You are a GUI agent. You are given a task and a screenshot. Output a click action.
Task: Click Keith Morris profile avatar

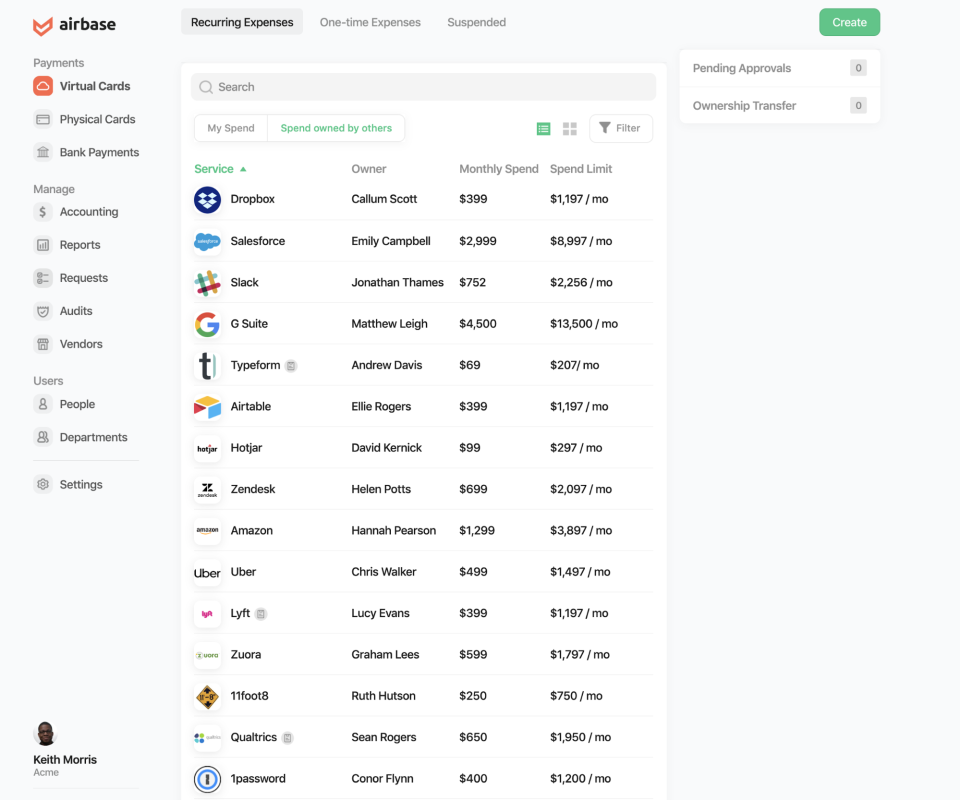45,733
